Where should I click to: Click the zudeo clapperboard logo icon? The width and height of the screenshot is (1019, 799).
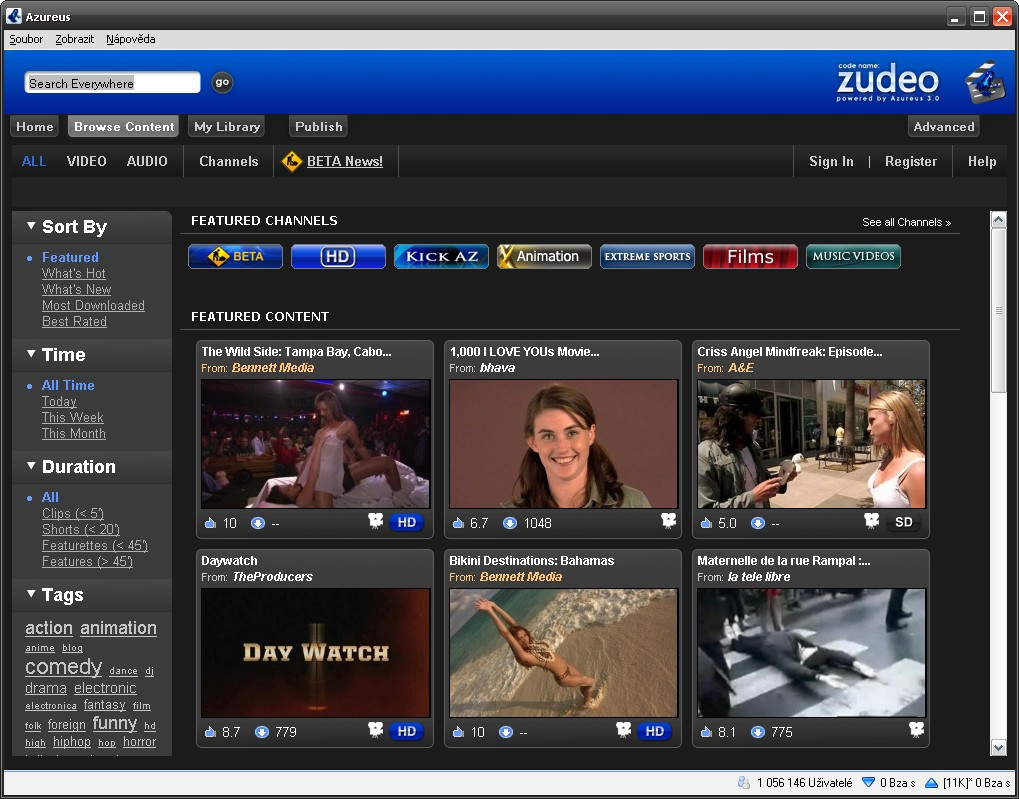[985, 82]
